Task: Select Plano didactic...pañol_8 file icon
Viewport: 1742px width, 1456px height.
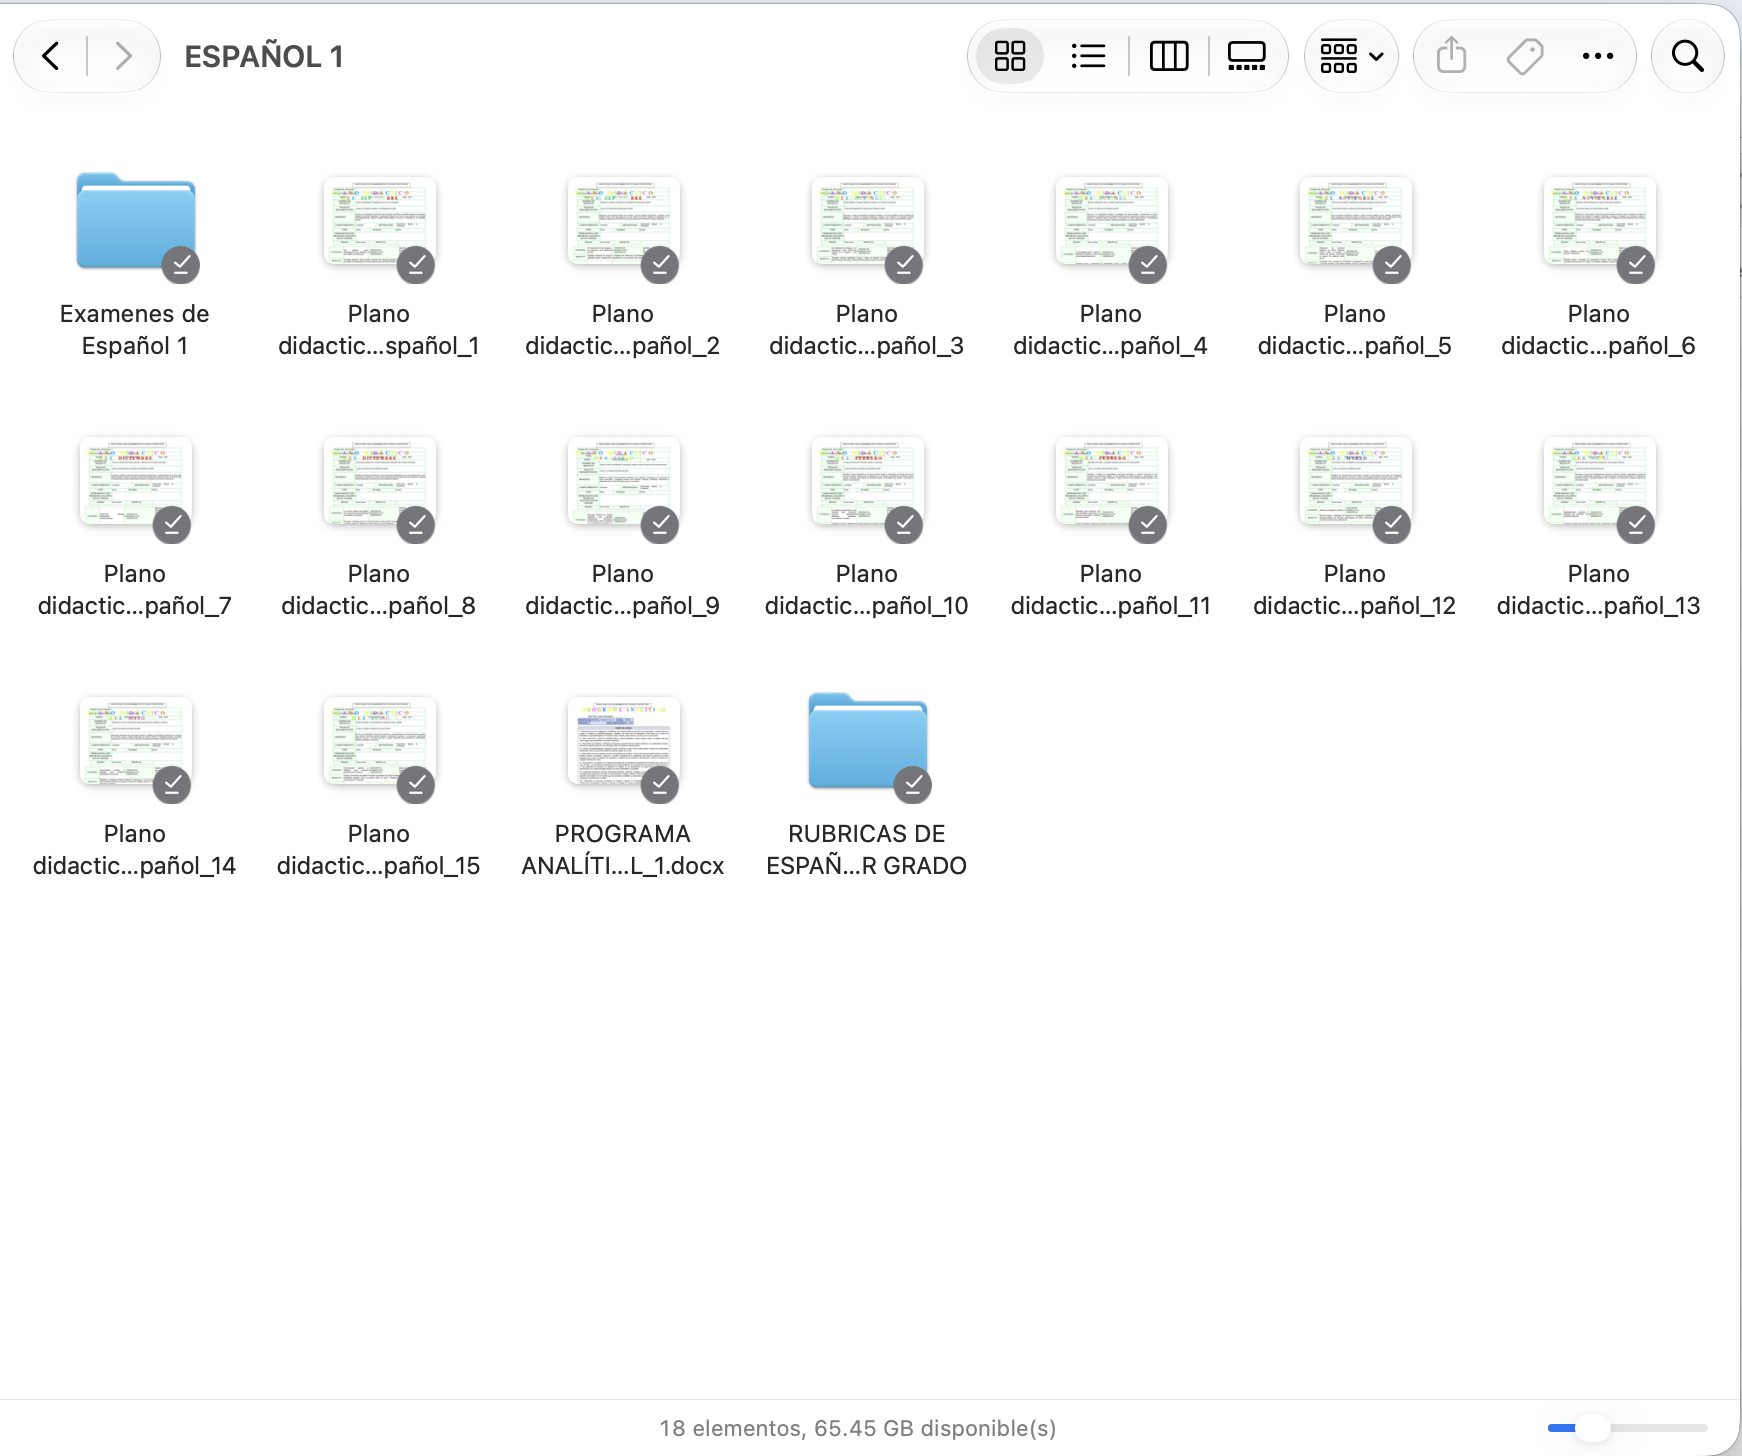Action: point(379,481)
